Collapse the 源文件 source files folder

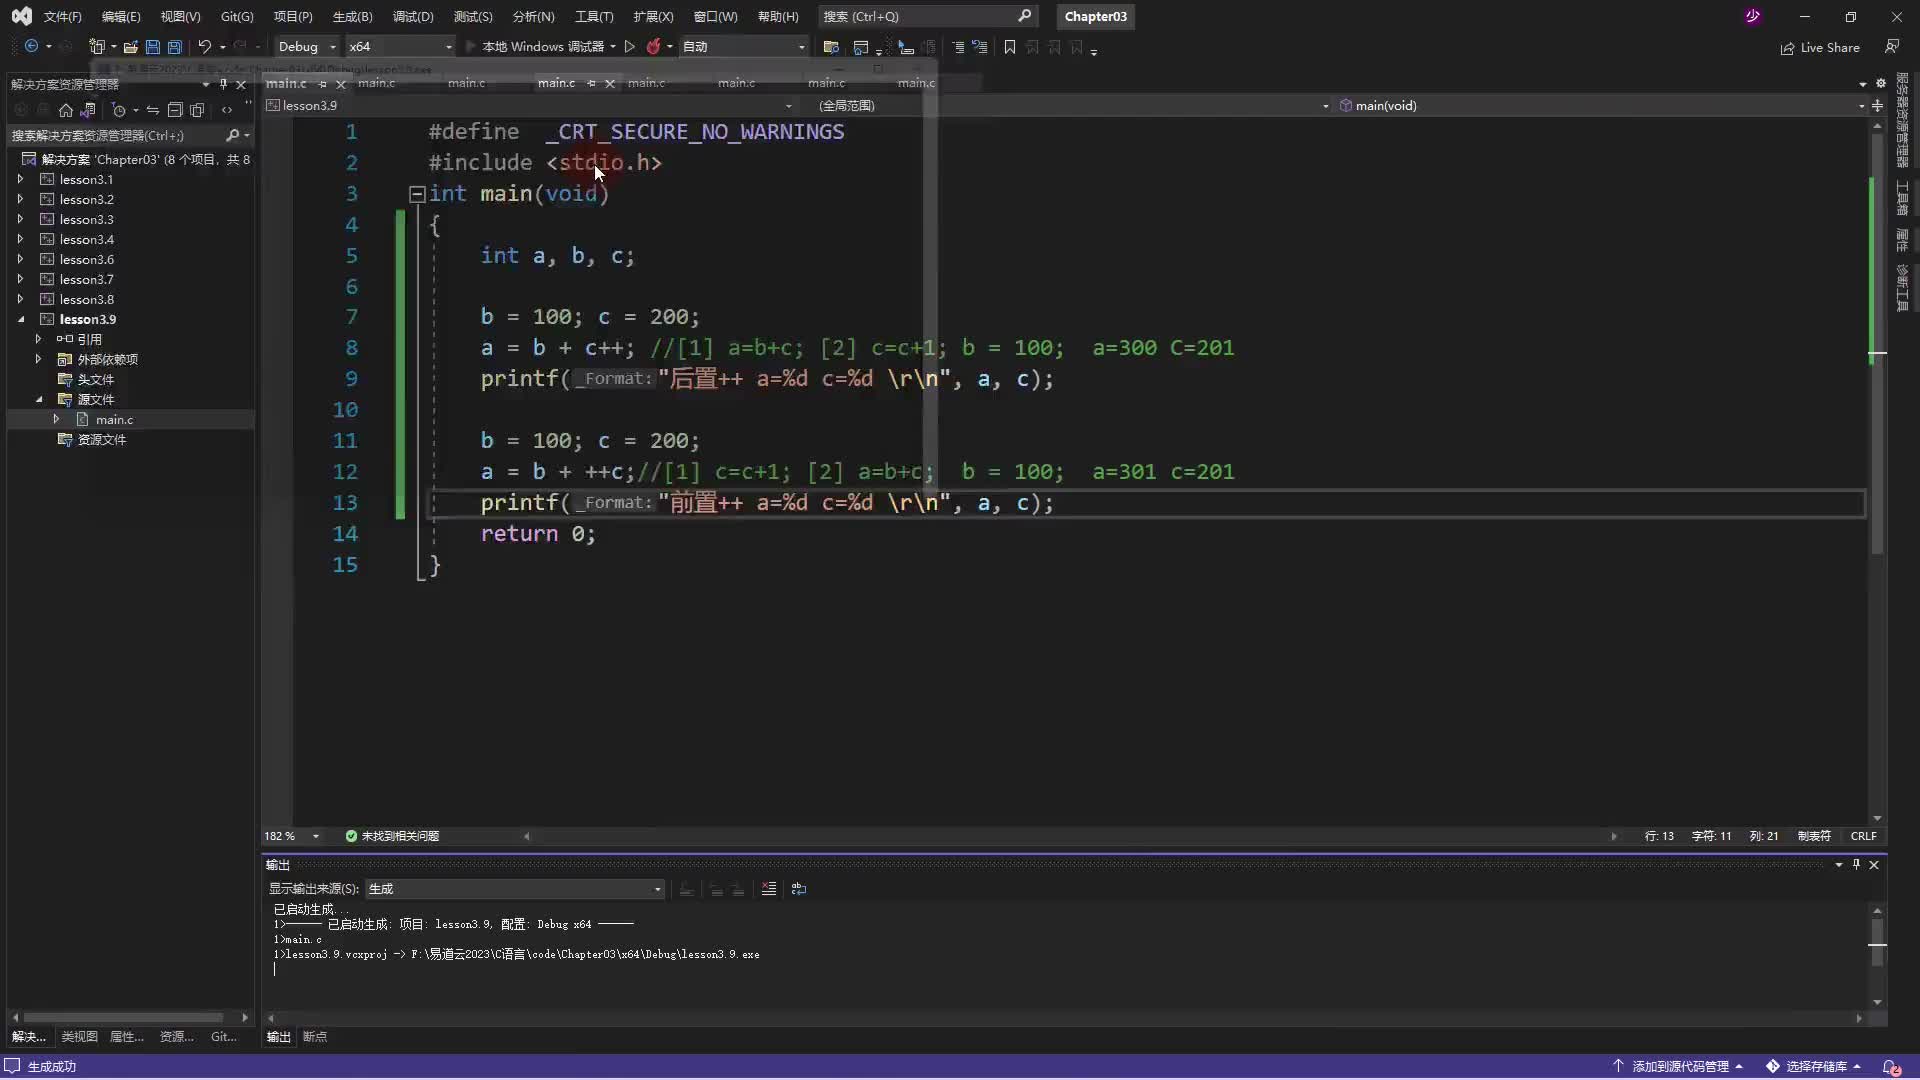[38, 399]
